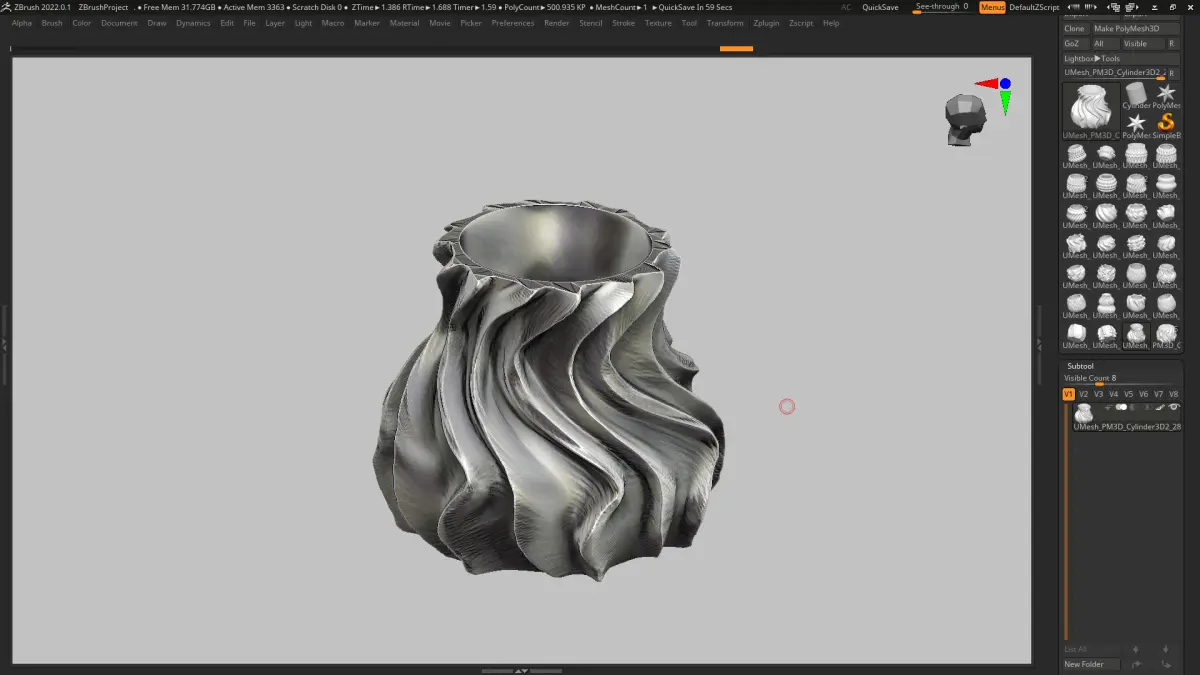Click the right tray divider handle
This screenshot has width=1200, height=675.
[x=1040, y=343]
